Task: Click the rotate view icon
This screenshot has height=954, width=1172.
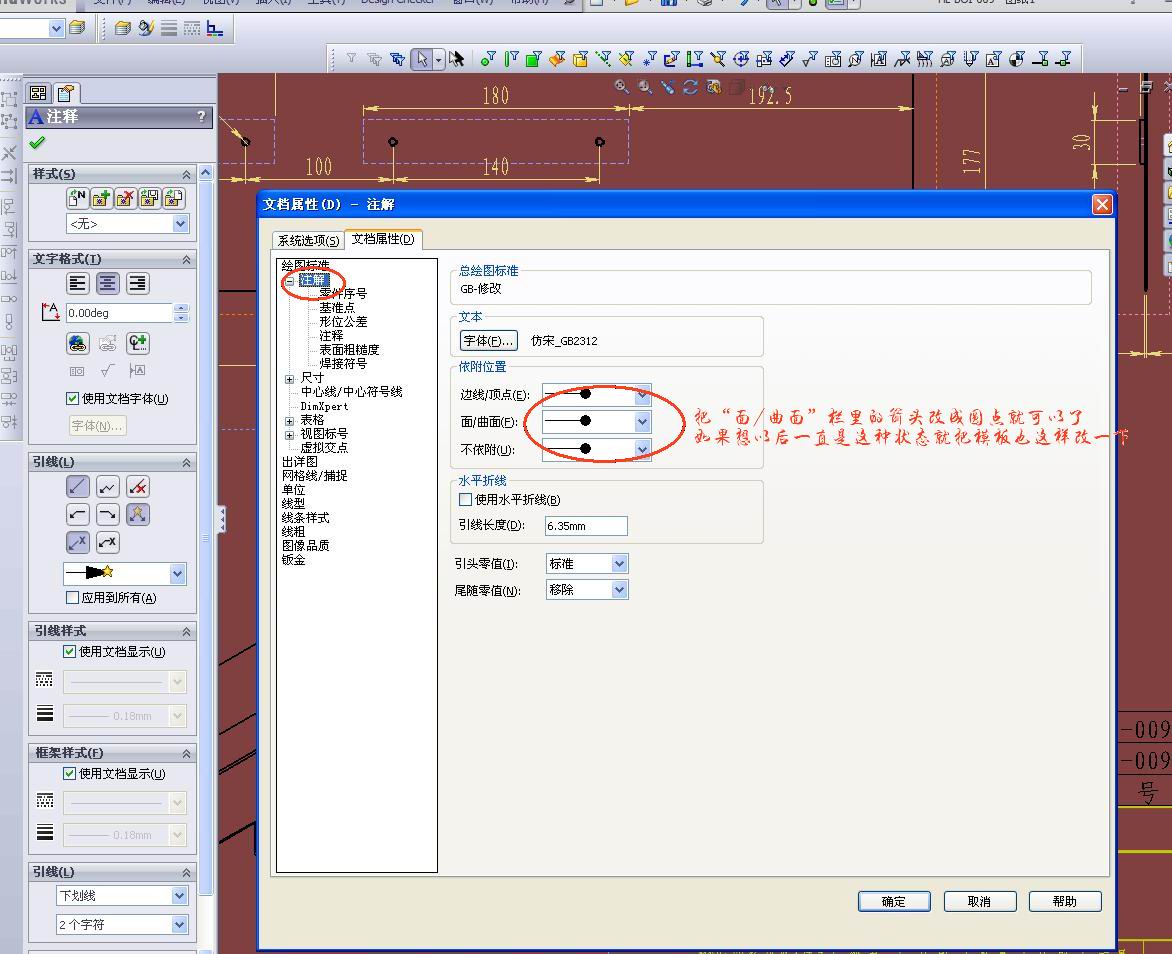Action: click(x=690, y=87)
